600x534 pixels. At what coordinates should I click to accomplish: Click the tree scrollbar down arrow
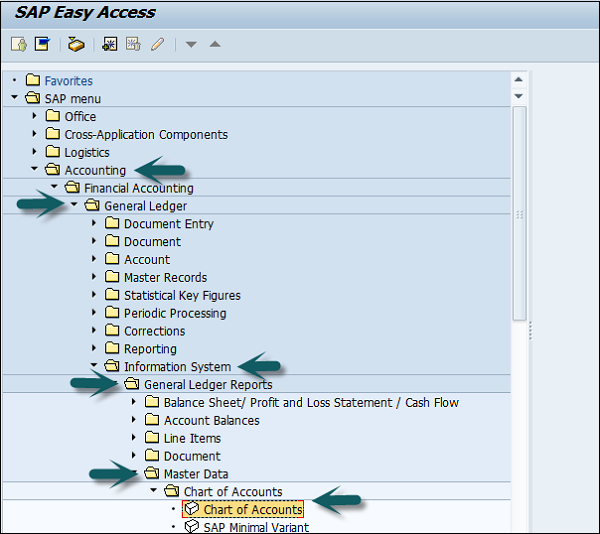coord(518,96)
